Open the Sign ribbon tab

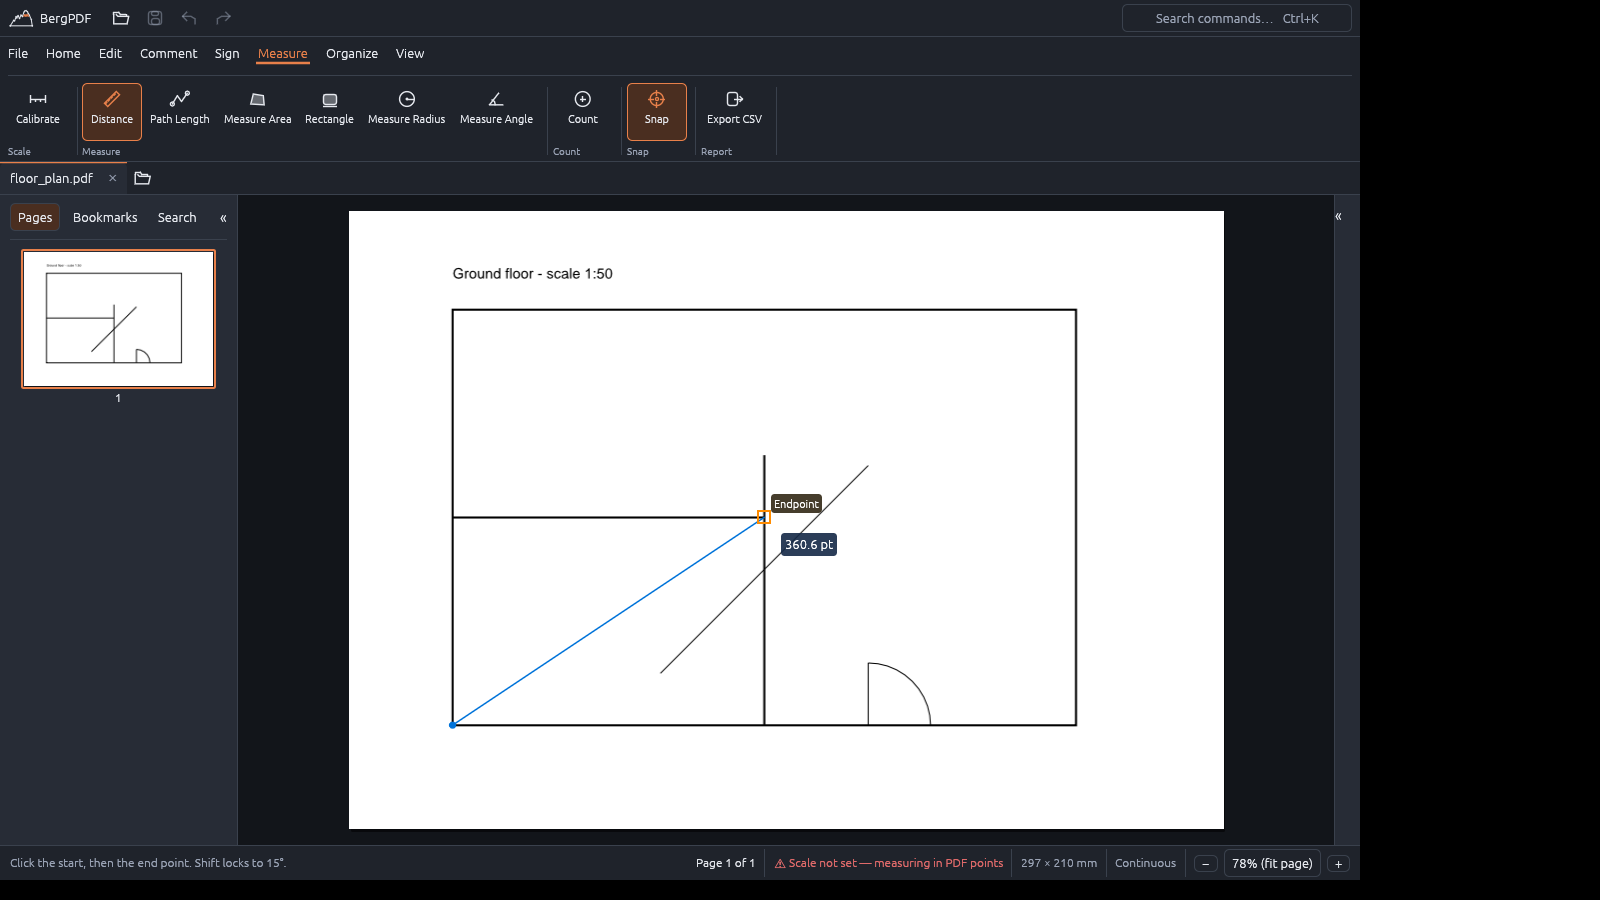227,54
